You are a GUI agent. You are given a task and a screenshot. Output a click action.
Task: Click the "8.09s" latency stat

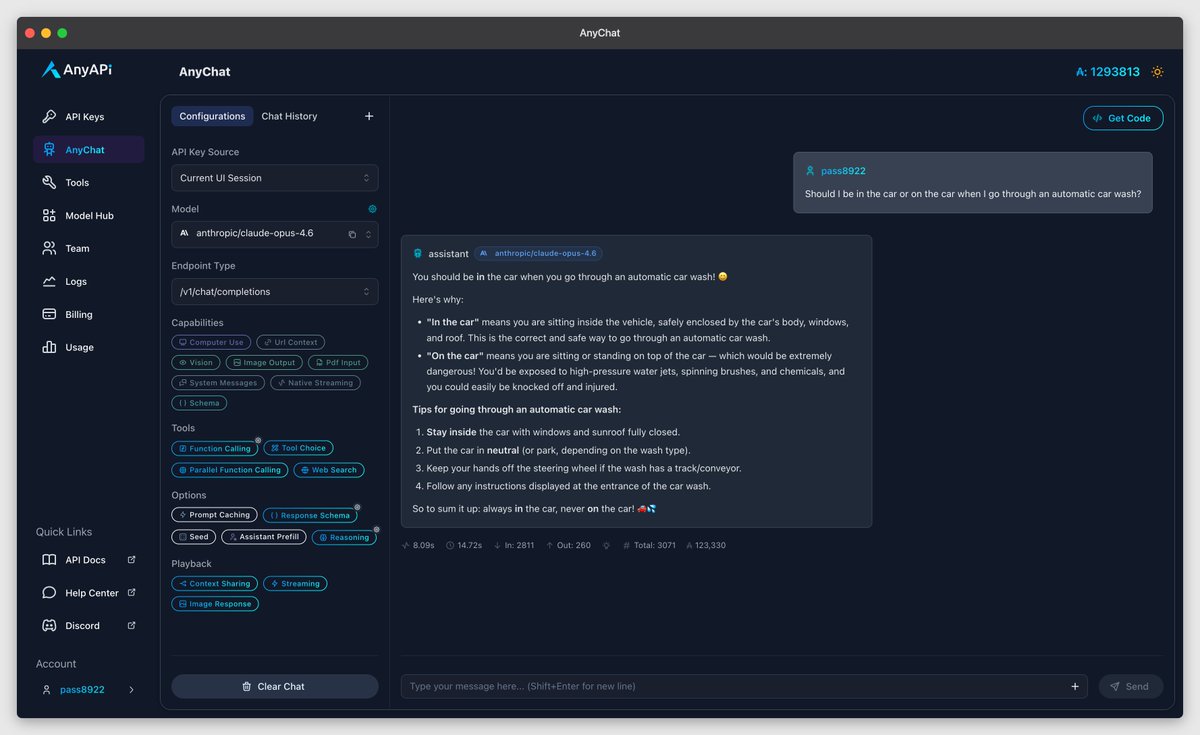pyautogui.click(x=420, y=546)
